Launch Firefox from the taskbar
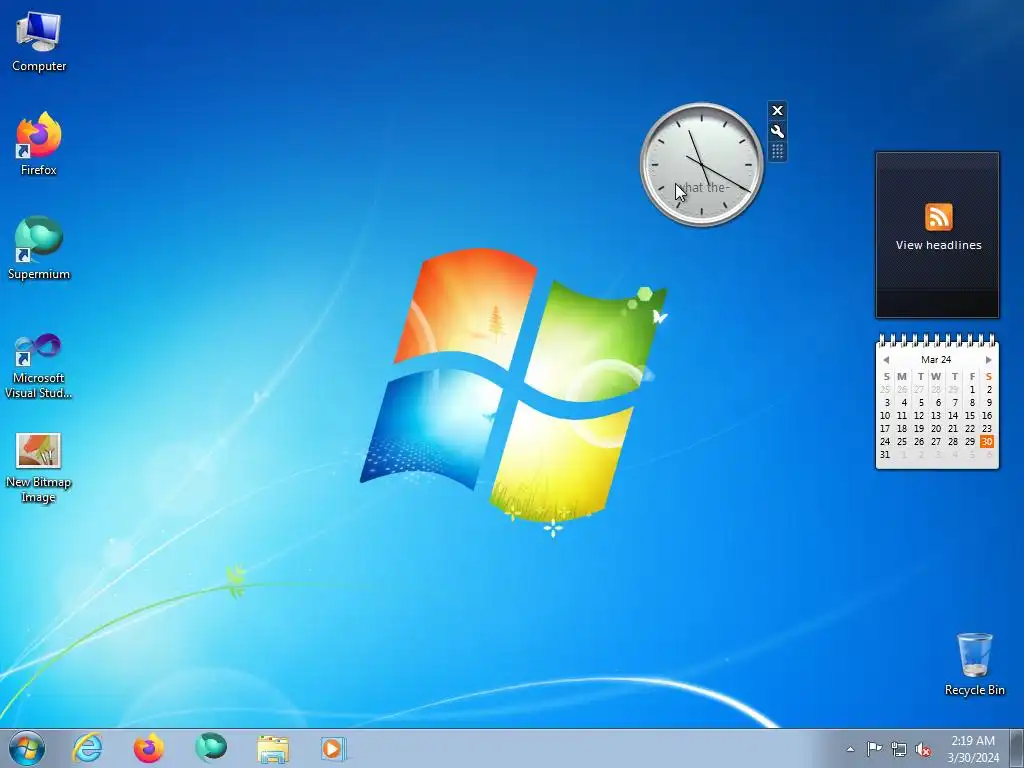Image resolution: width=1024 pixels, height=768 pixels. tap(148, 748)
